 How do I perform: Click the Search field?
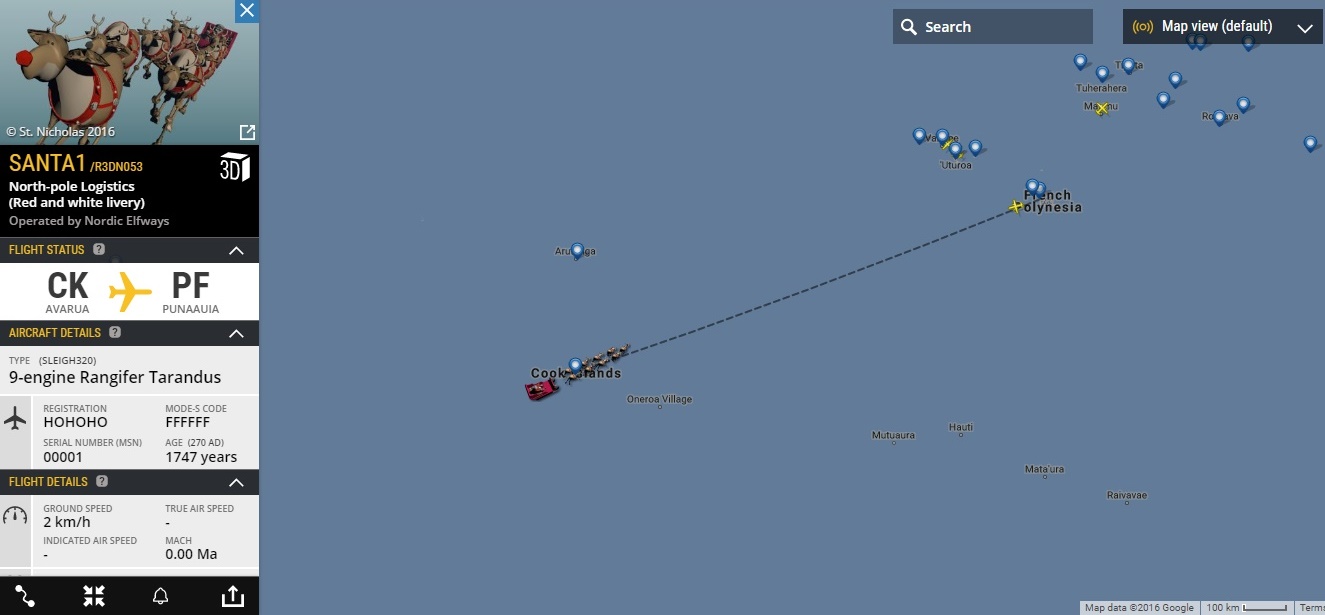click(993, 27)
